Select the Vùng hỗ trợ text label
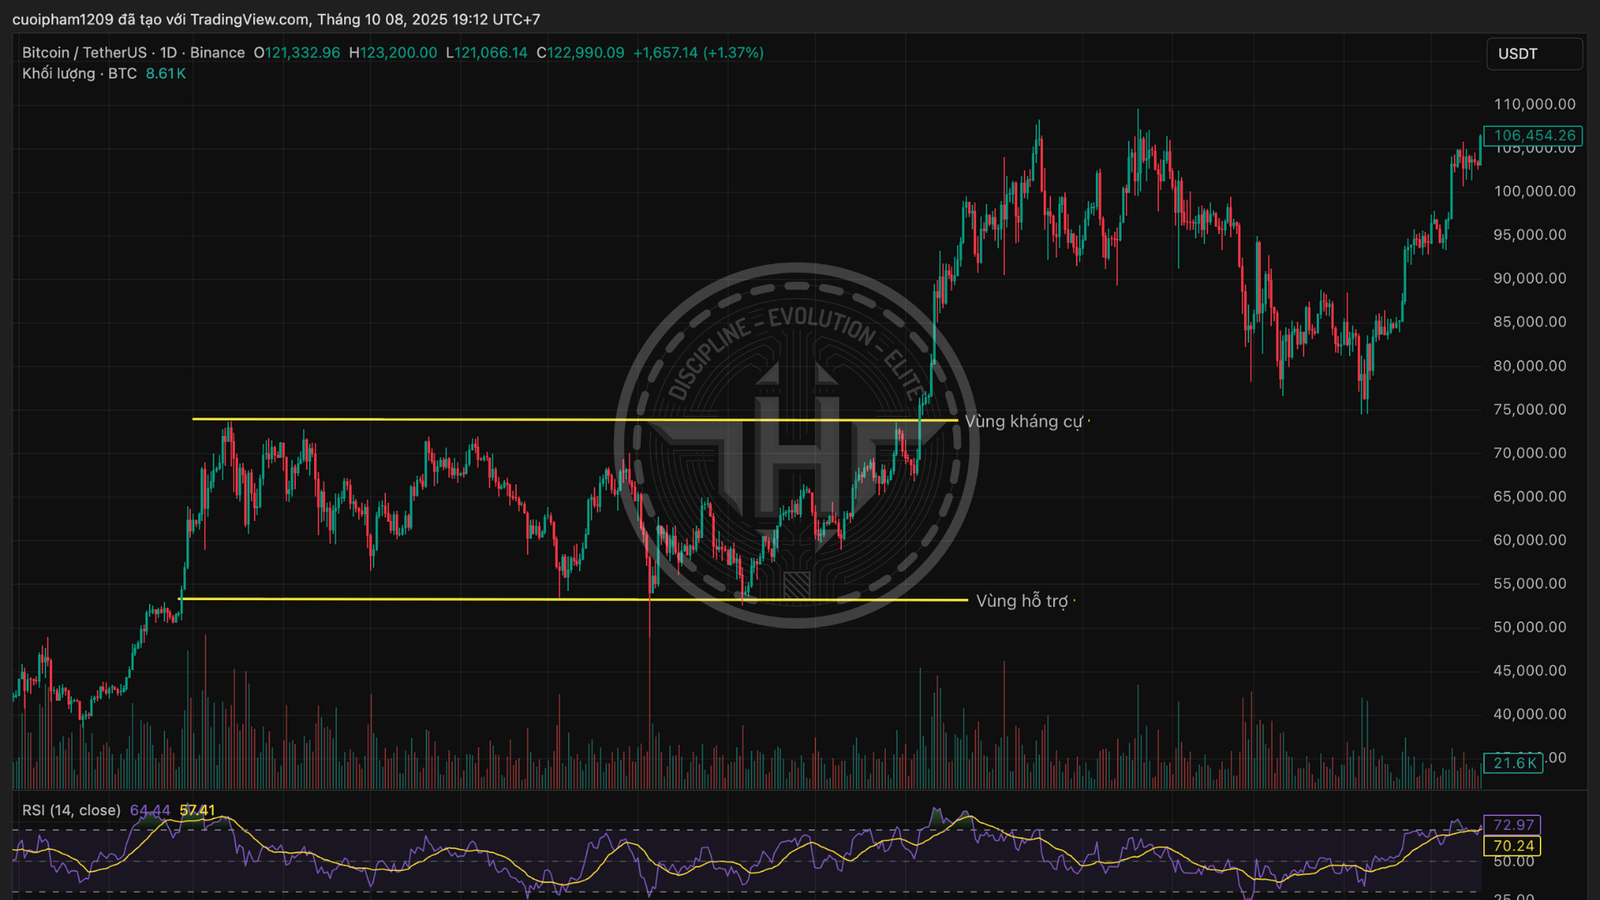 pyautogui.click(x=1022, y=601)
